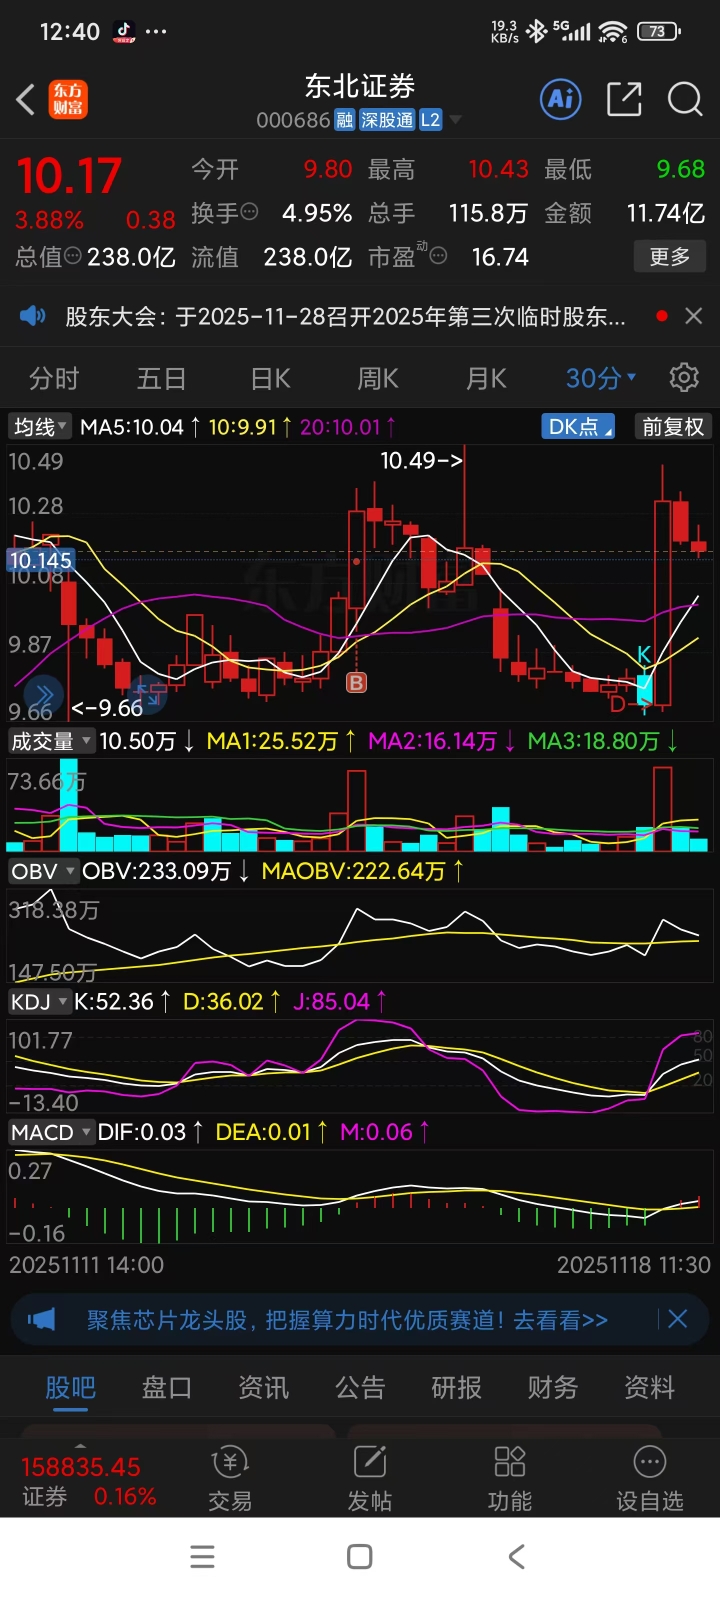Image resolution: width=720 pixels, height=1600 pixels.
Task: Select the 股吧 tab
Action: [x=70, y=1387]
